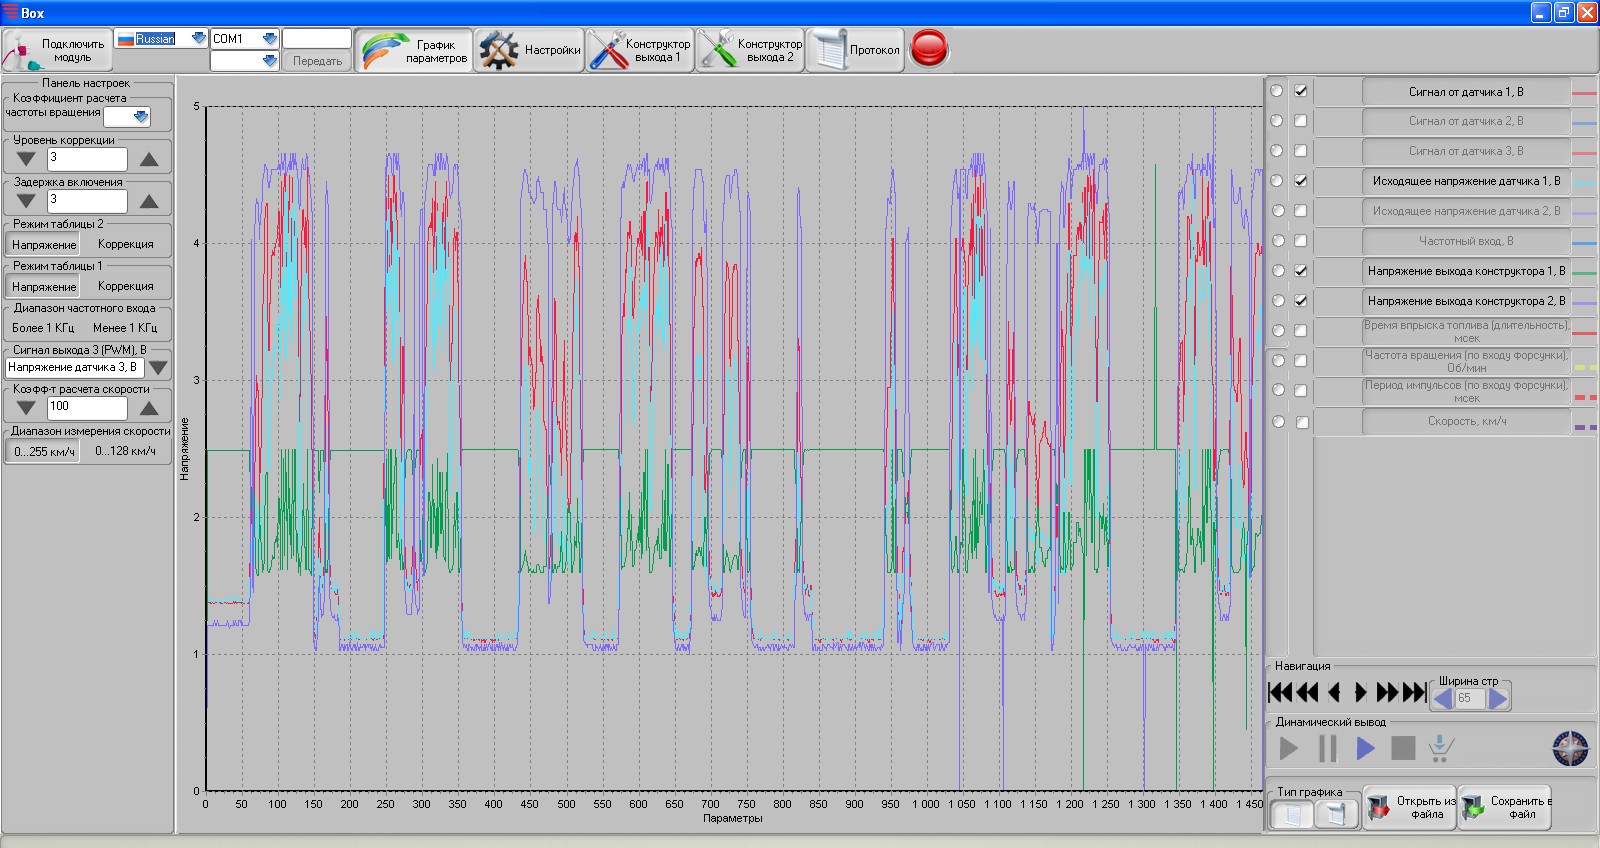Click the pause button in Динамический вывод
The width and height of the screenshot is (1600, 848).
pyautogui.click(x=1327, y=748)
